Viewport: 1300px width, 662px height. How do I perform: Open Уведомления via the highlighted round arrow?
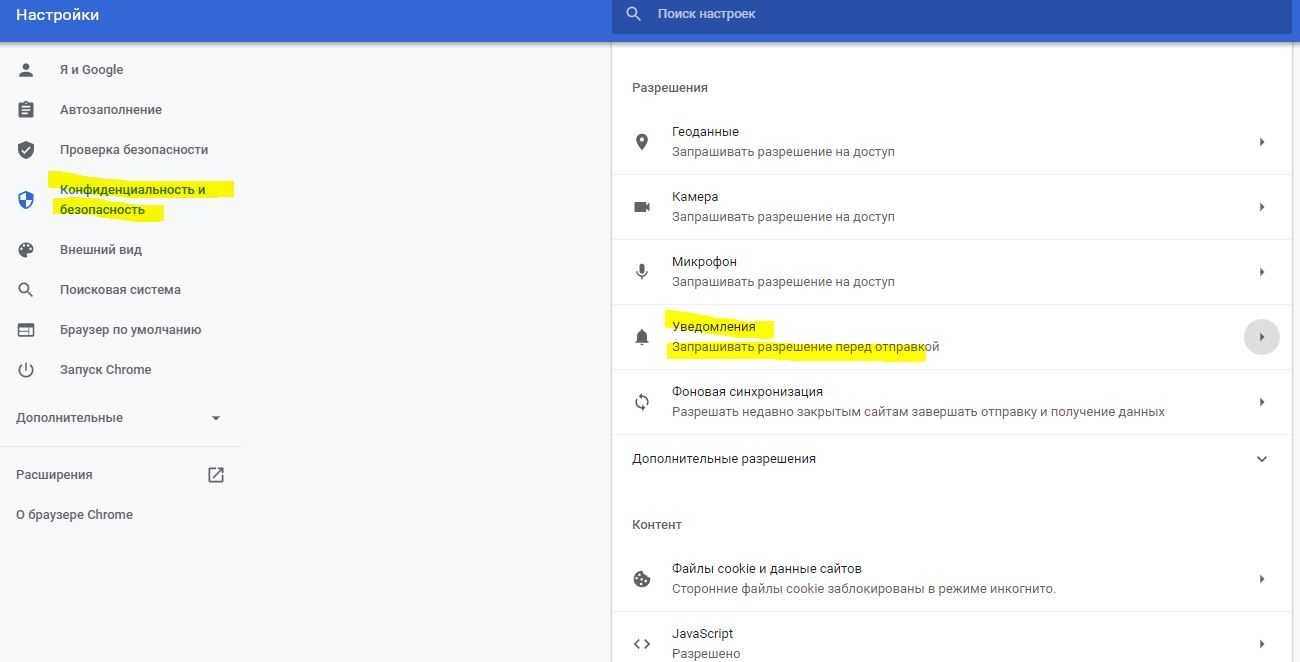tap(1262, 337)
